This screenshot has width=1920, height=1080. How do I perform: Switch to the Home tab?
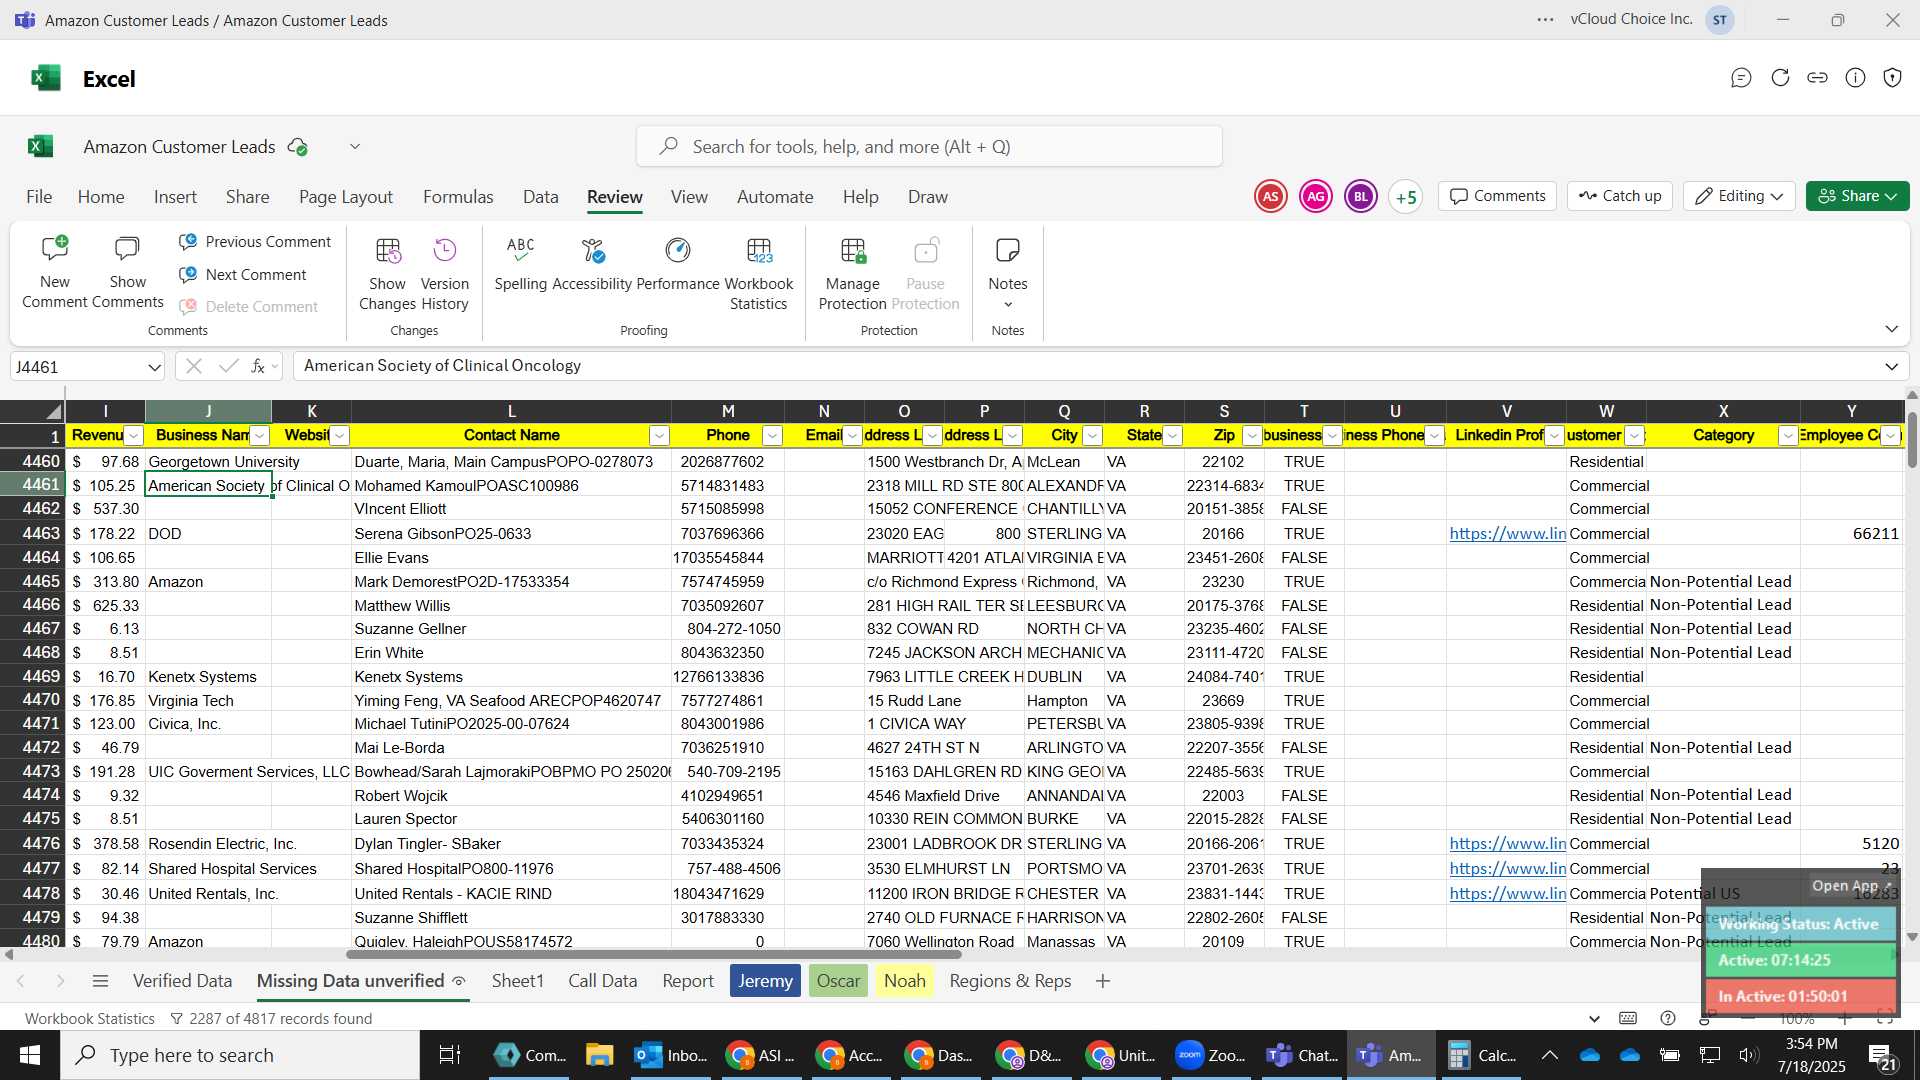point(101,197)
